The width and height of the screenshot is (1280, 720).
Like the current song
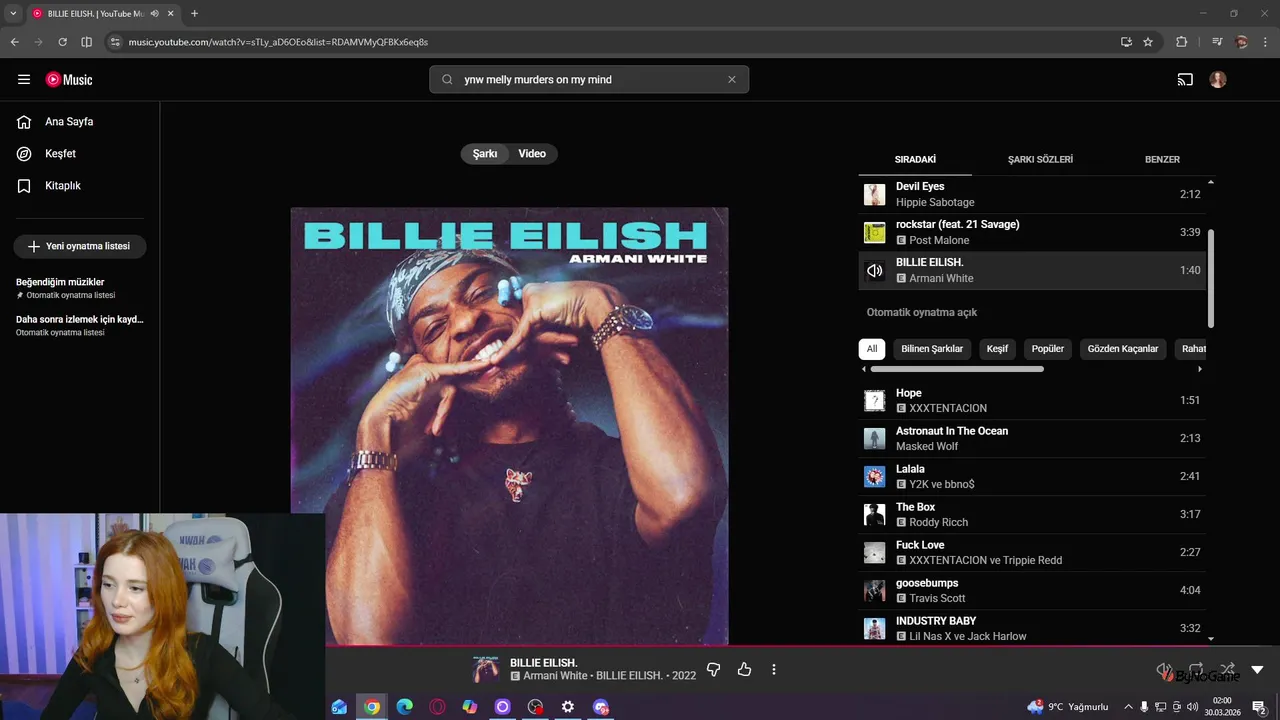pyautogui.click(x=744, y=670)
